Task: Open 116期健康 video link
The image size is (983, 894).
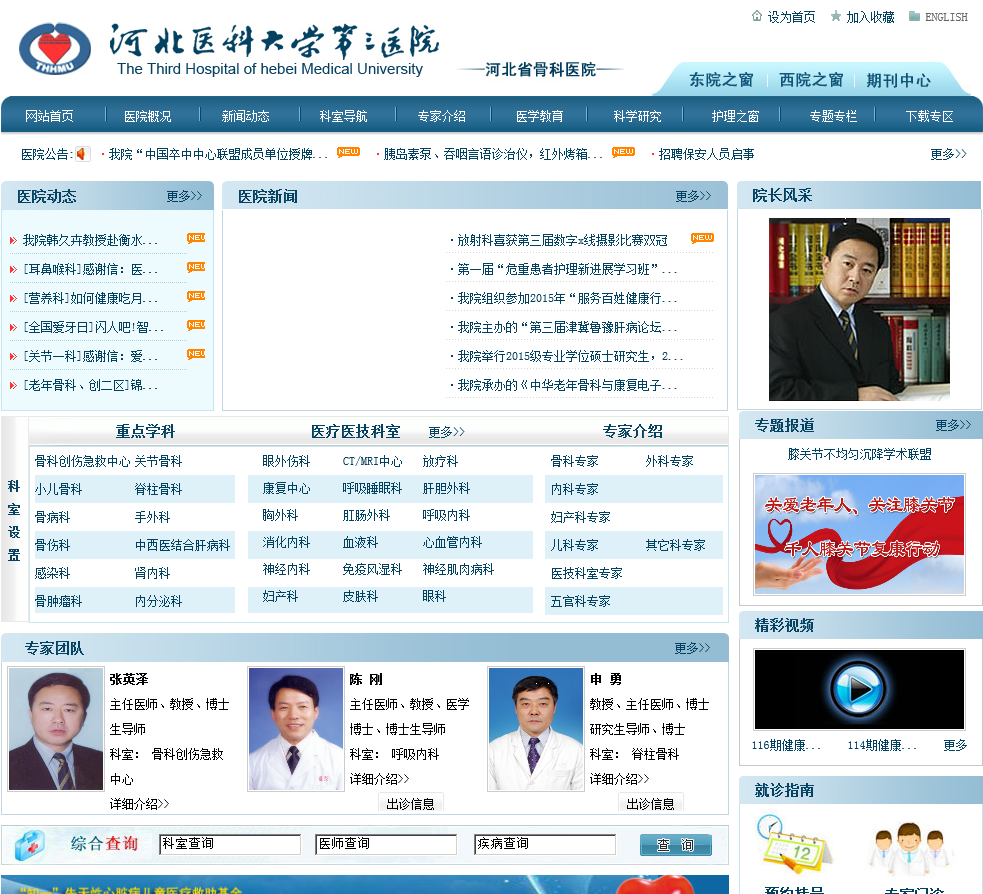Action: (x=786, y=745)
